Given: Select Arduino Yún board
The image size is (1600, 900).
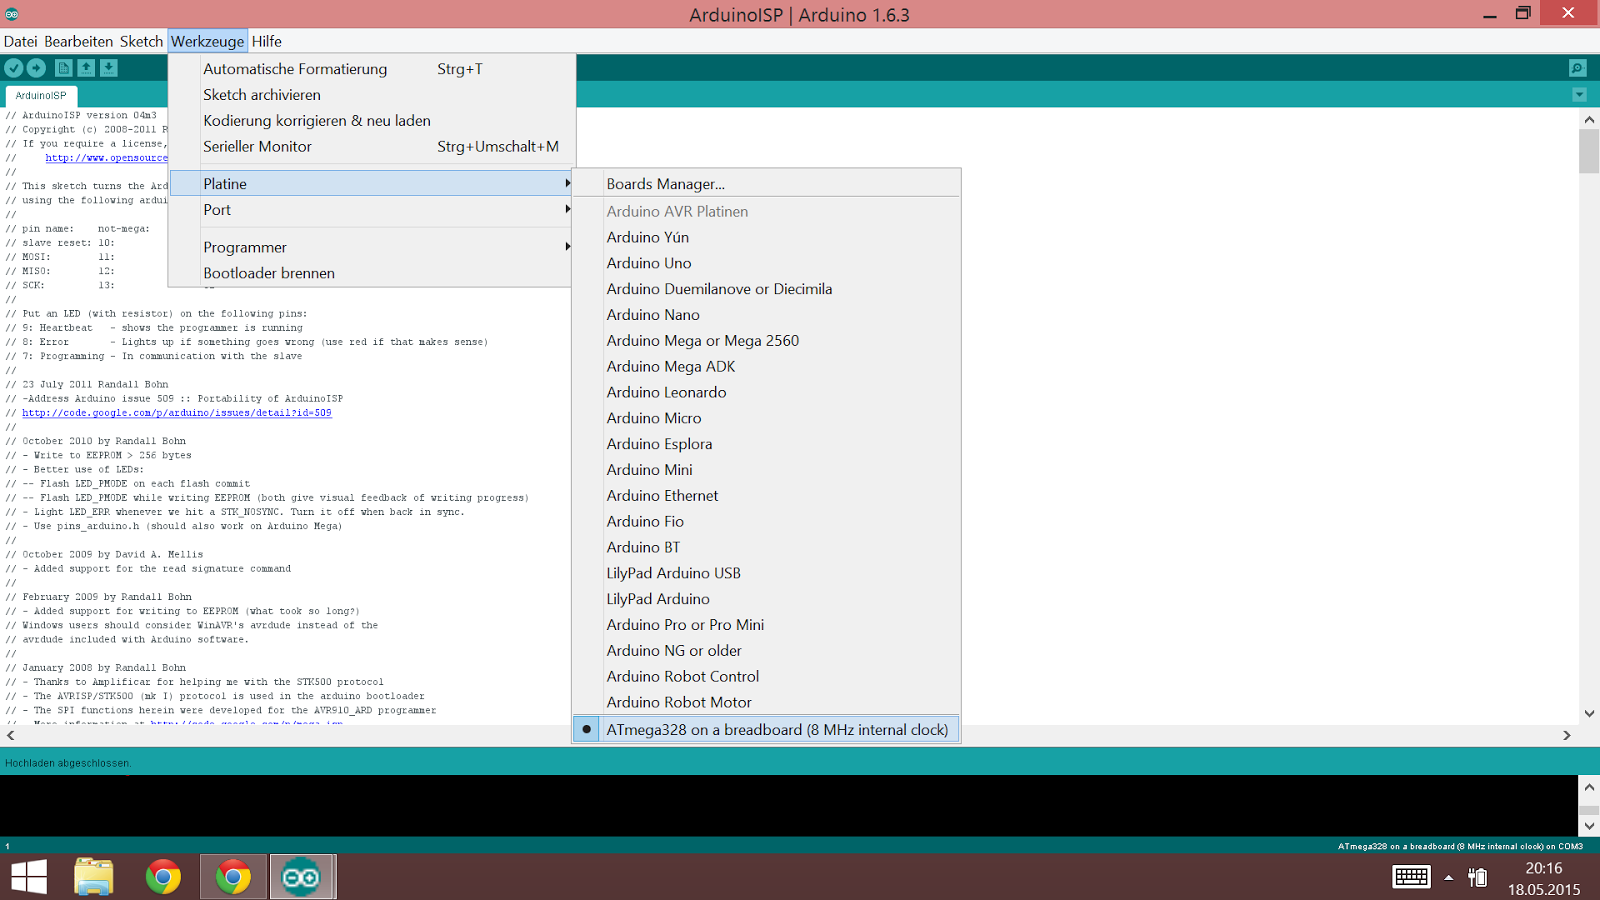Looking at the screenshot, I should pyautogui.click(x=766, y=237).
